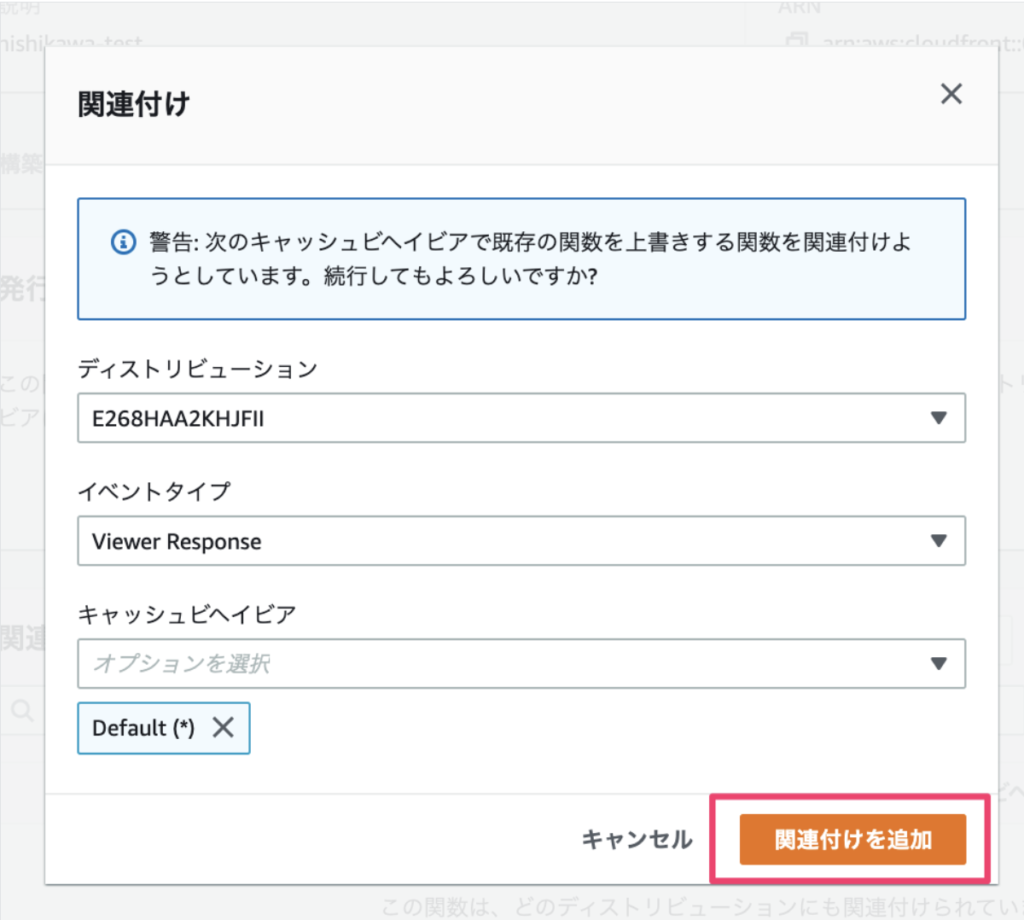Click the cache behavior dropdown caret icon

tap(938, 663)
